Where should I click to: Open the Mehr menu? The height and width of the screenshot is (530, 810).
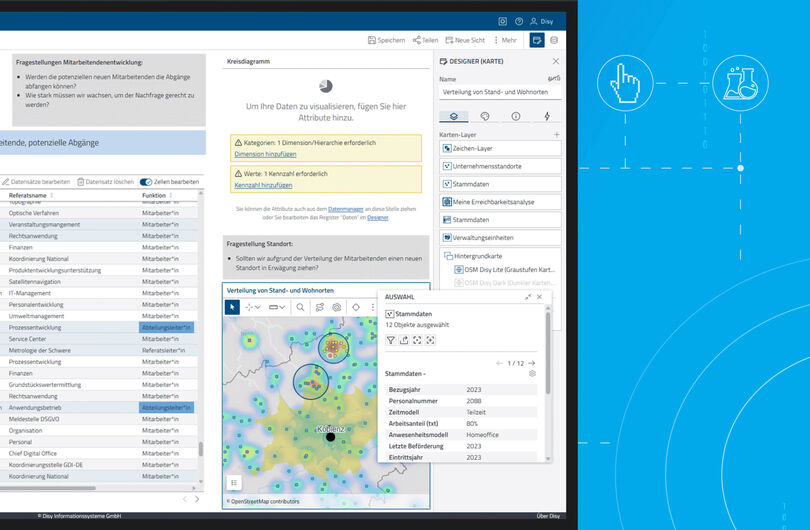click(x=505, y=40)
